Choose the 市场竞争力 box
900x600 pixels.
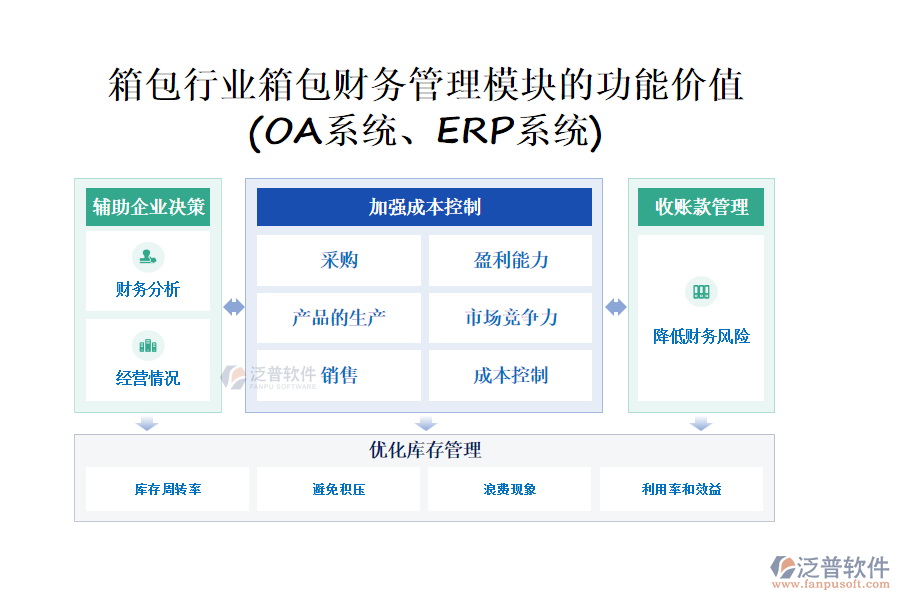tap(510, 318)
